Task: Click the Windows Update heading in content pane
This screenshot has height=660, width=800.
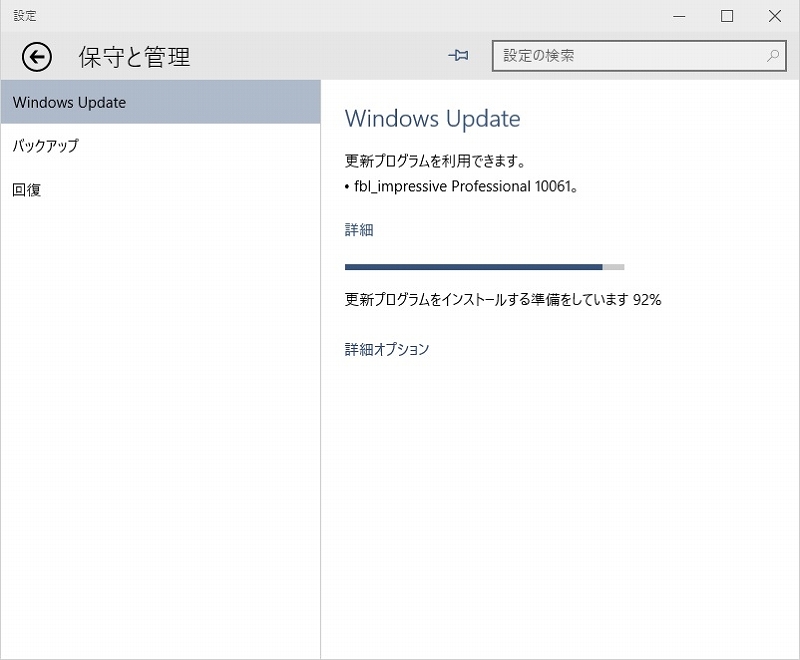Action: coord(433,118)
